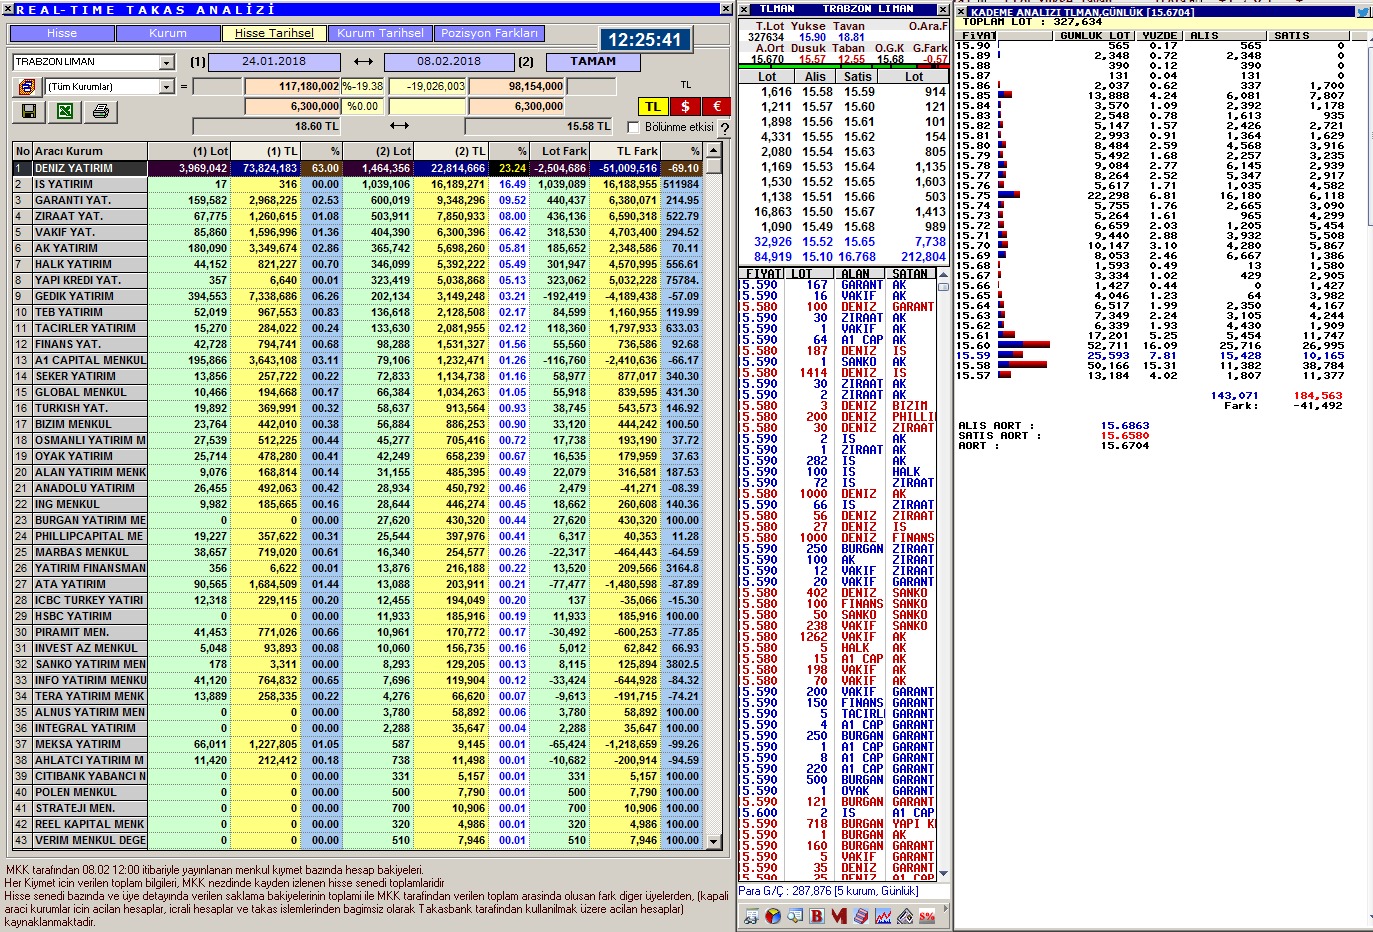The image size is (1373, 932).
Task: Switch currency to dollar with the $ button
Action: coord(685,106)
